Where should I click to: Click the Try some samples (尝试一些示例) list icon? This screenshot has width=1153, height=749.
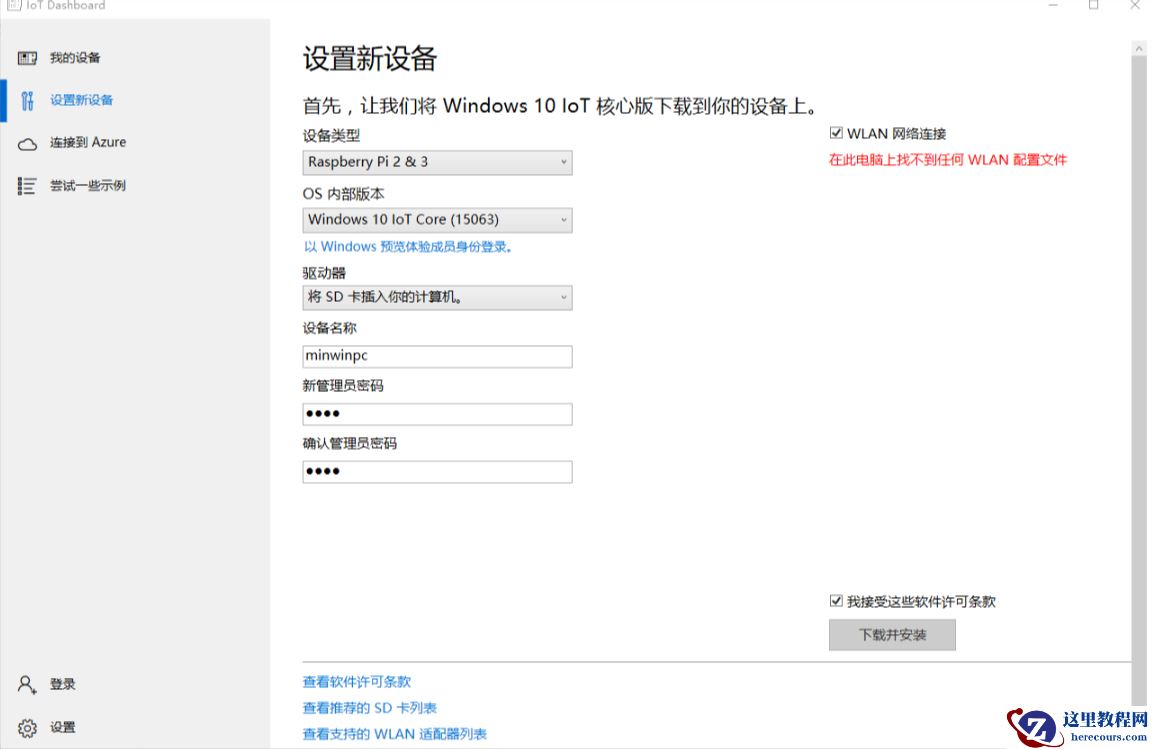click(27, 186)
